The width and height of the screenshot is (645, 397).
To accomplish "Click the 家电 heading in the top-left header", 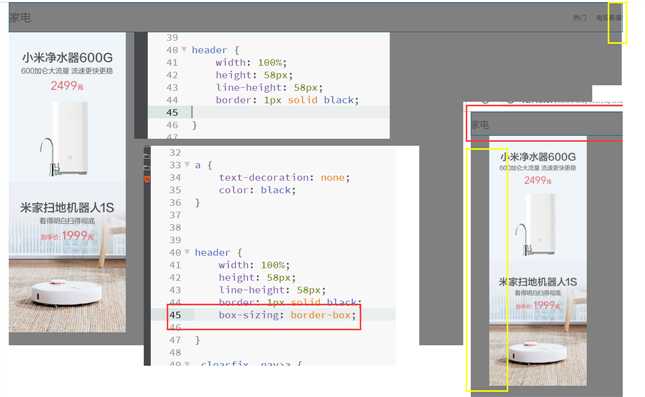I will click(x=20, y=17).
